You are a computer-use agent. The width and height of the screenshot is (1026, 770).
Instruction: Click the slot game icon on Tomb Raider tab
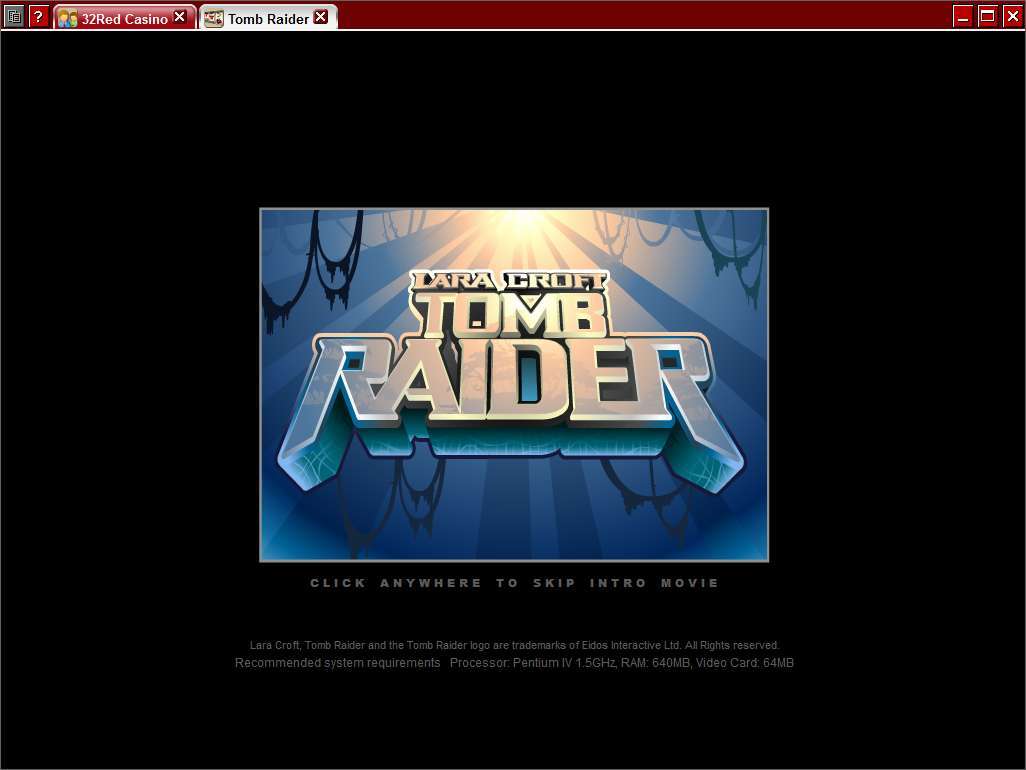click(213, 18)
